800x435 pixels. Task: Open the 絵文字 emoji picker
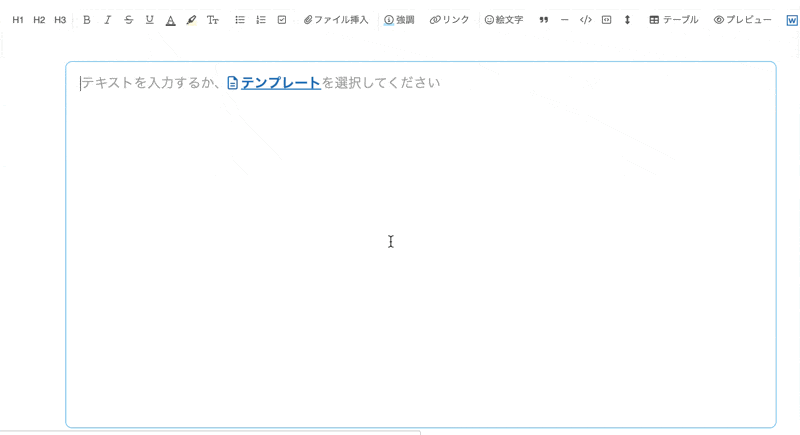pos(504,20)
